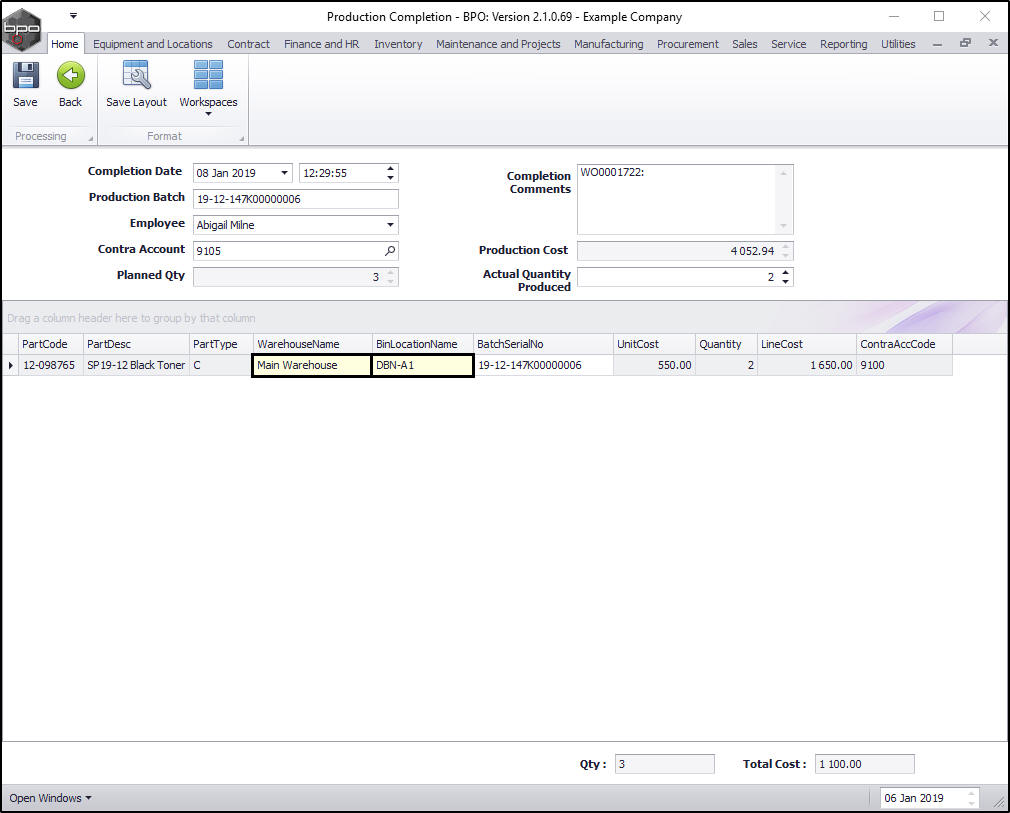Open the Sales tab
1010x813 pixels.
click(745, 44)
